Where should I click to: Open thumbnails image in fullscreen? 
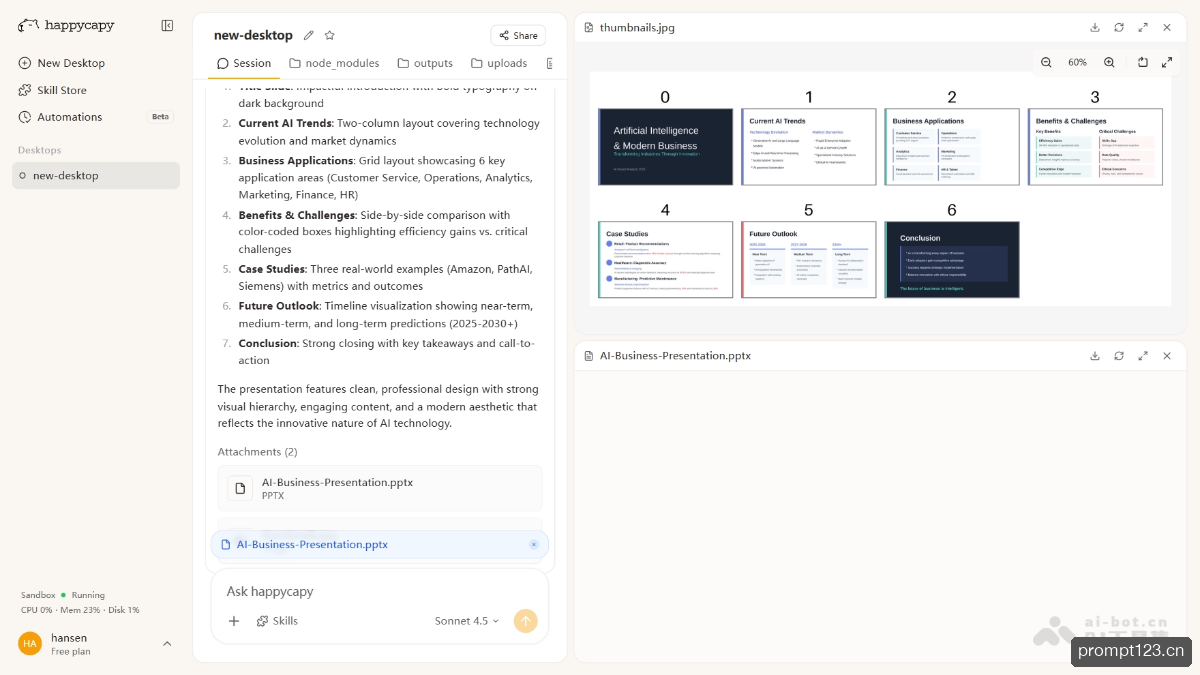point(1167,62)
